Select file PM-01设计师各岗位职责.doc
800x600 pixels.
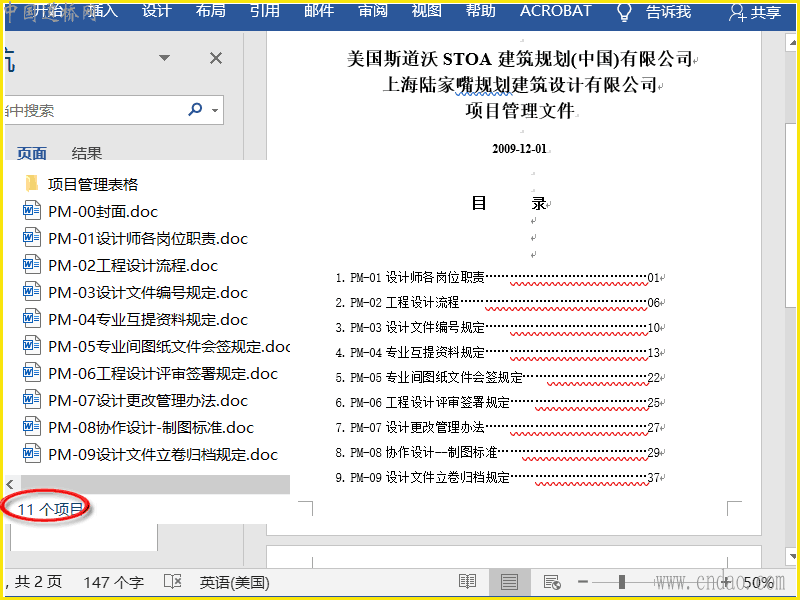148,238
